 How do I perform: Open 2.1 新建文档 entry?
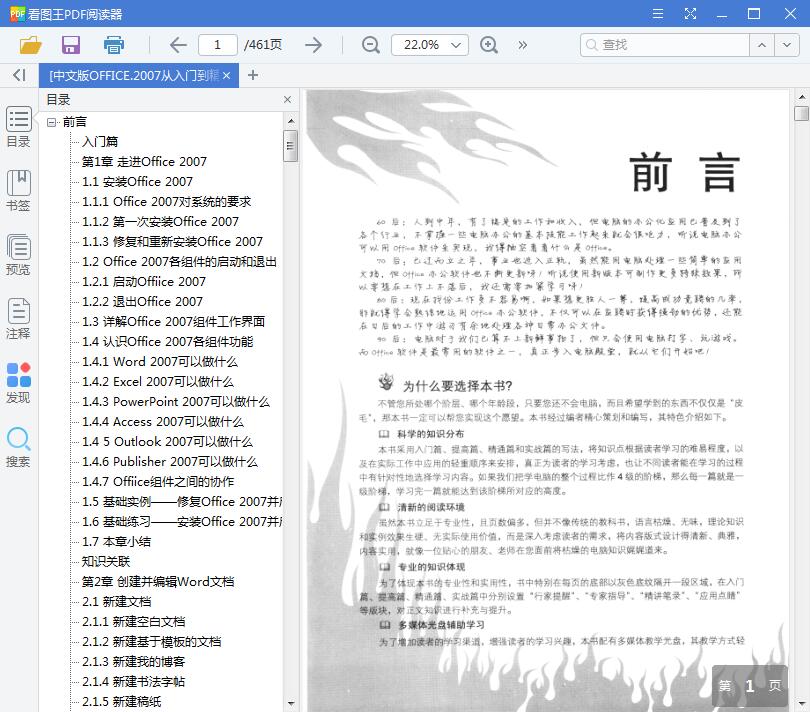click(x=116, y=602)
